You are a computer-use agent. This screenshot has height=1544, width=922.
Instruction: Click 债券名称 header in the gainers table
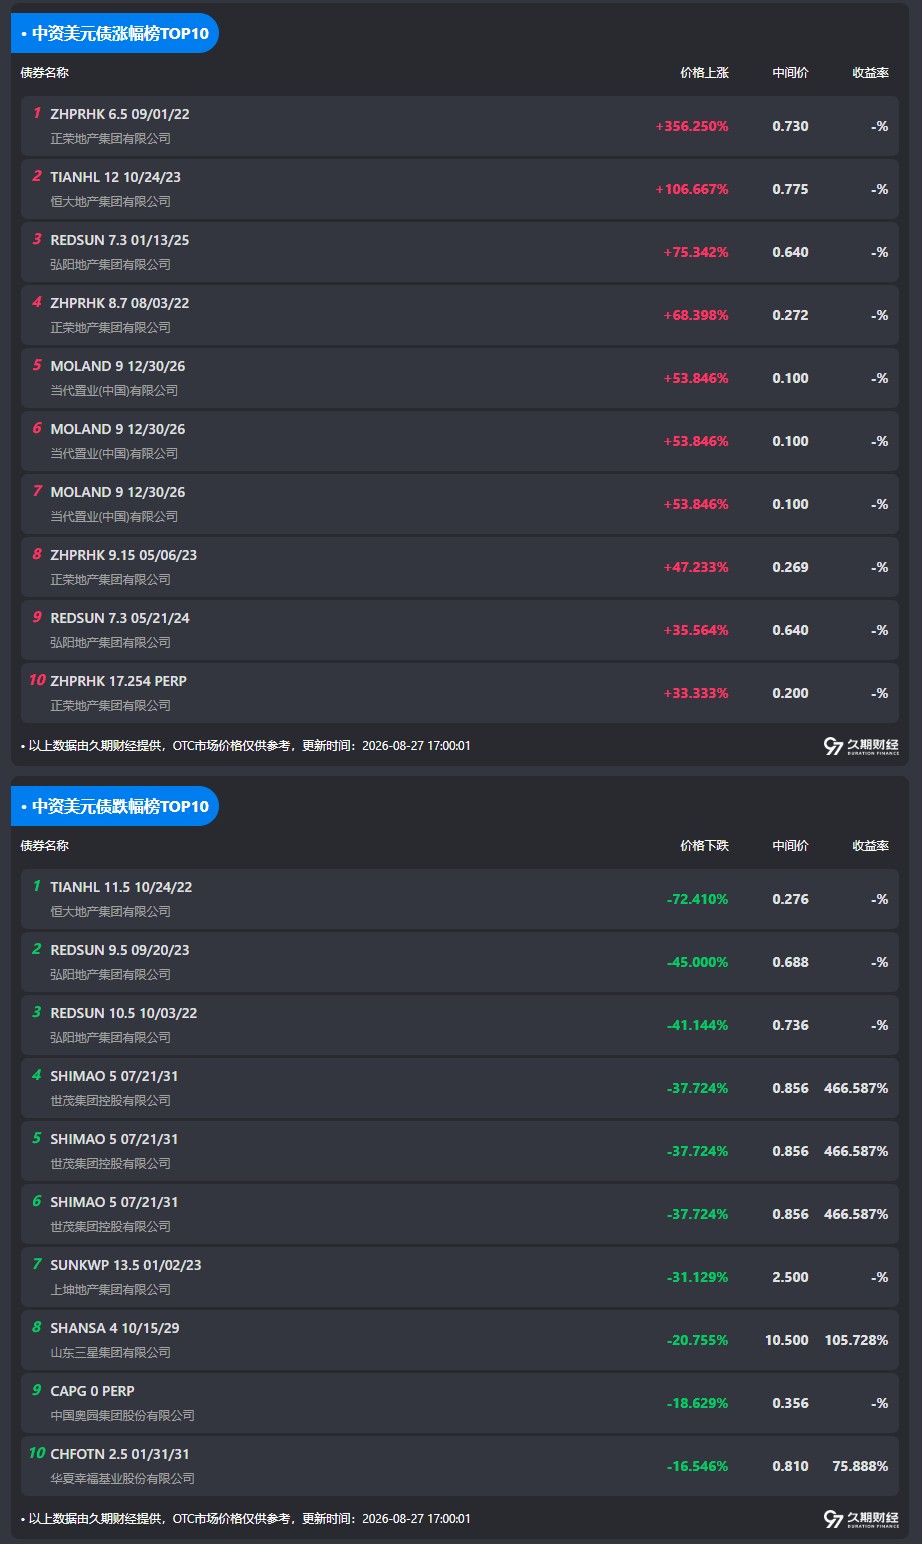click(x=45, y=73)
